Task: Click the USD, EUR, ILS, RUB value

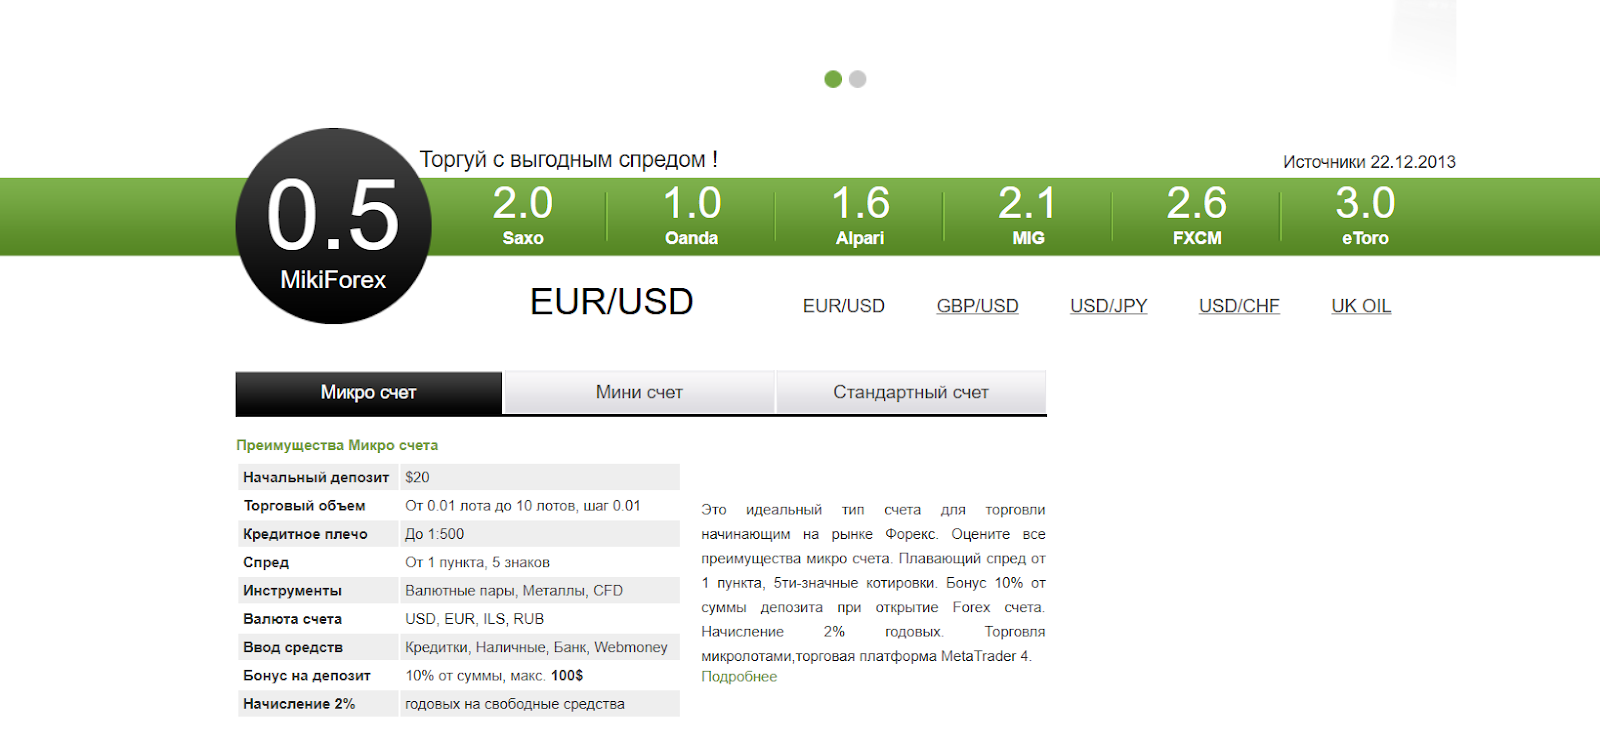Action: point(474,619)
